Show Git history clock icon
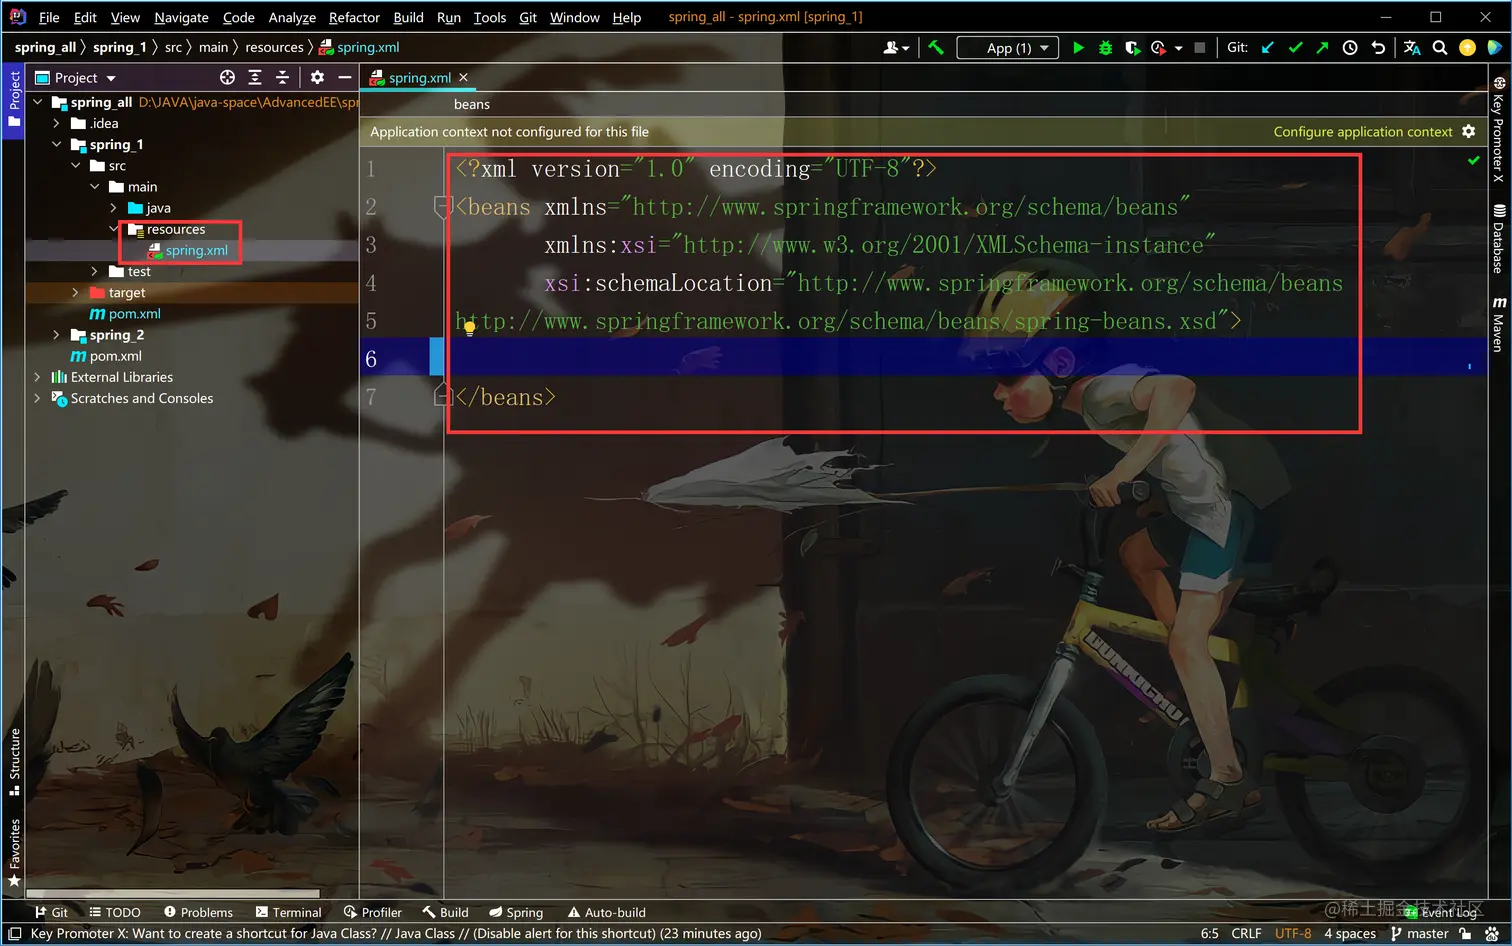 pyautogui.click(x=1350, y=47)
